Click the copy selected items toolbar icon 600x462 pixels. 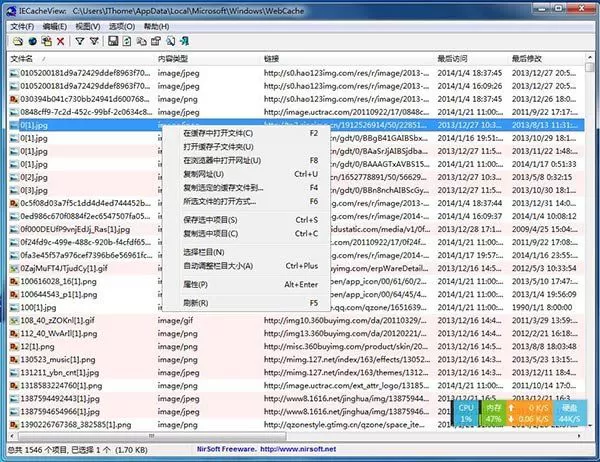pyautogui.click(x=141, y=41)
